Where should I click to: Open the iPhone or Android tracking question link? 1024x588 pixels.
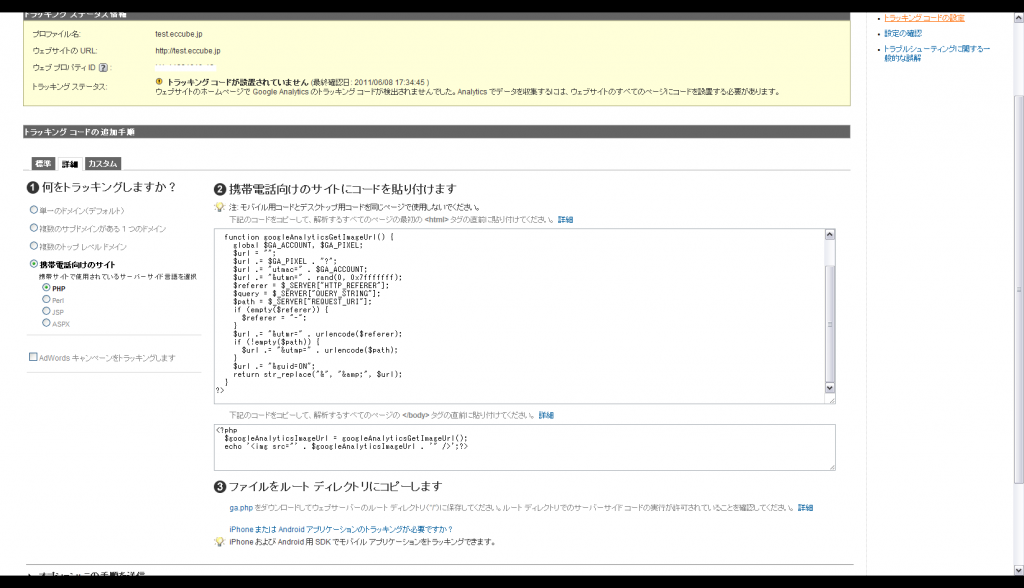point(341,529)
